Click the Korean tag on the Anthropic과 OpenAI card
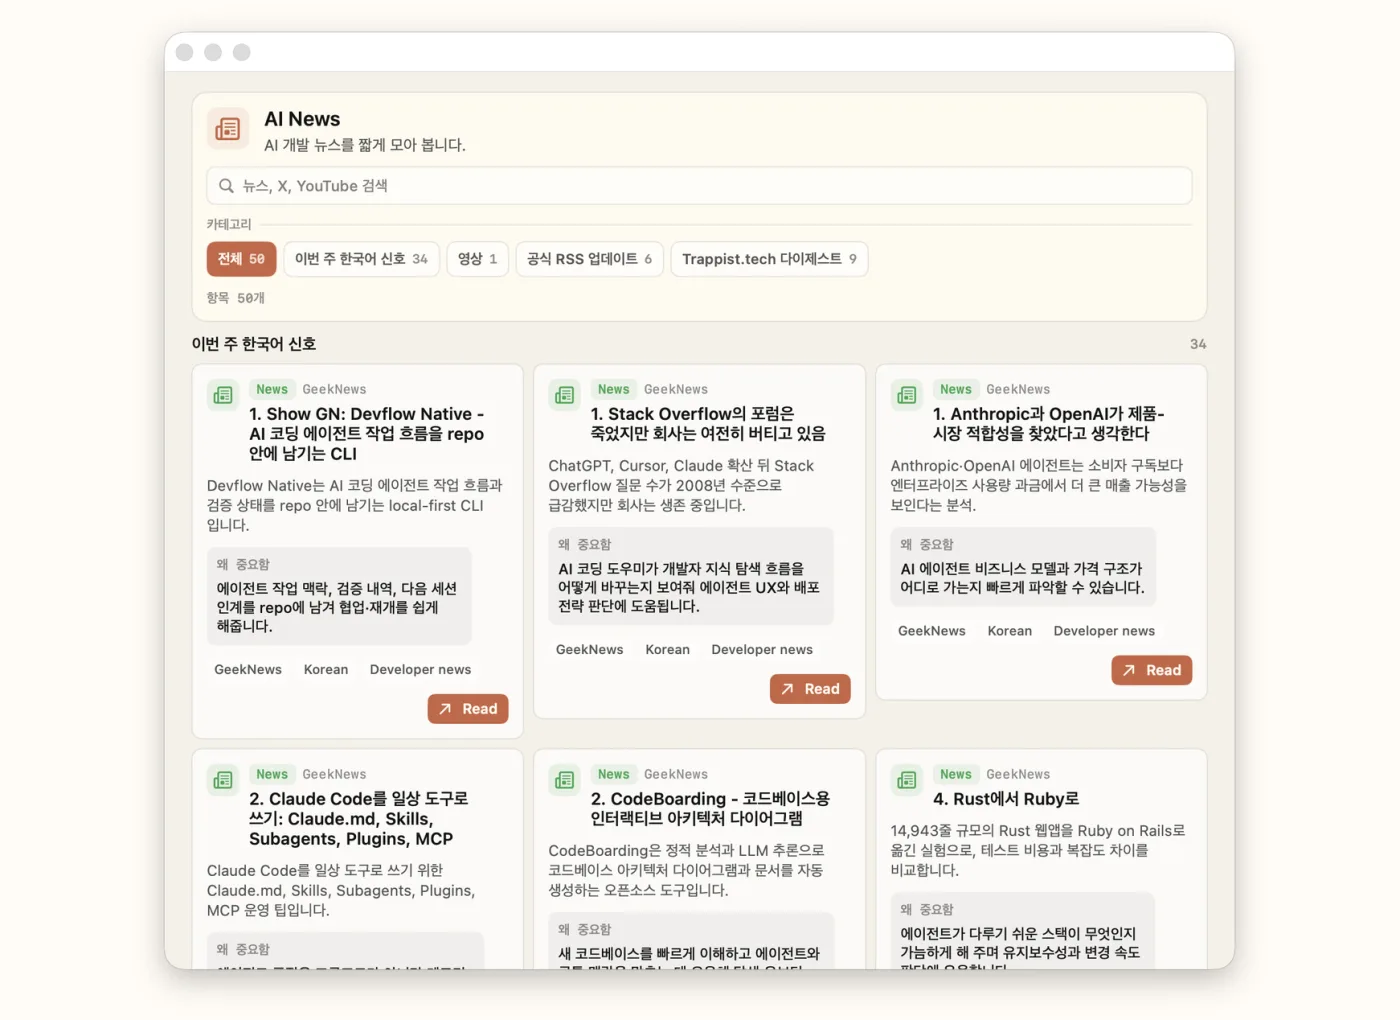The height and width of the screenshot is (1020, 1400). 1010,631
